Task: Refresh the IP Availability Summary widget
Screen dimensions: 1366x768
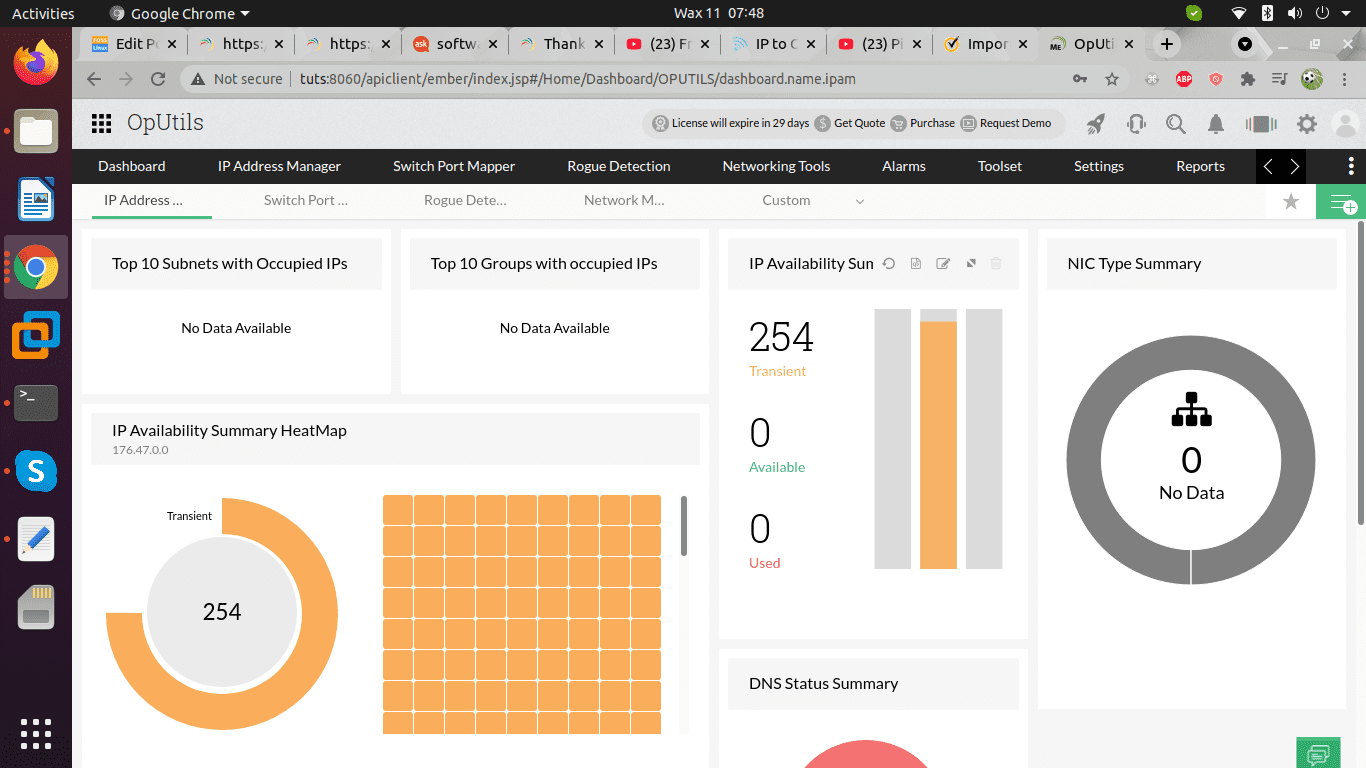Action: tap(888, 264)
